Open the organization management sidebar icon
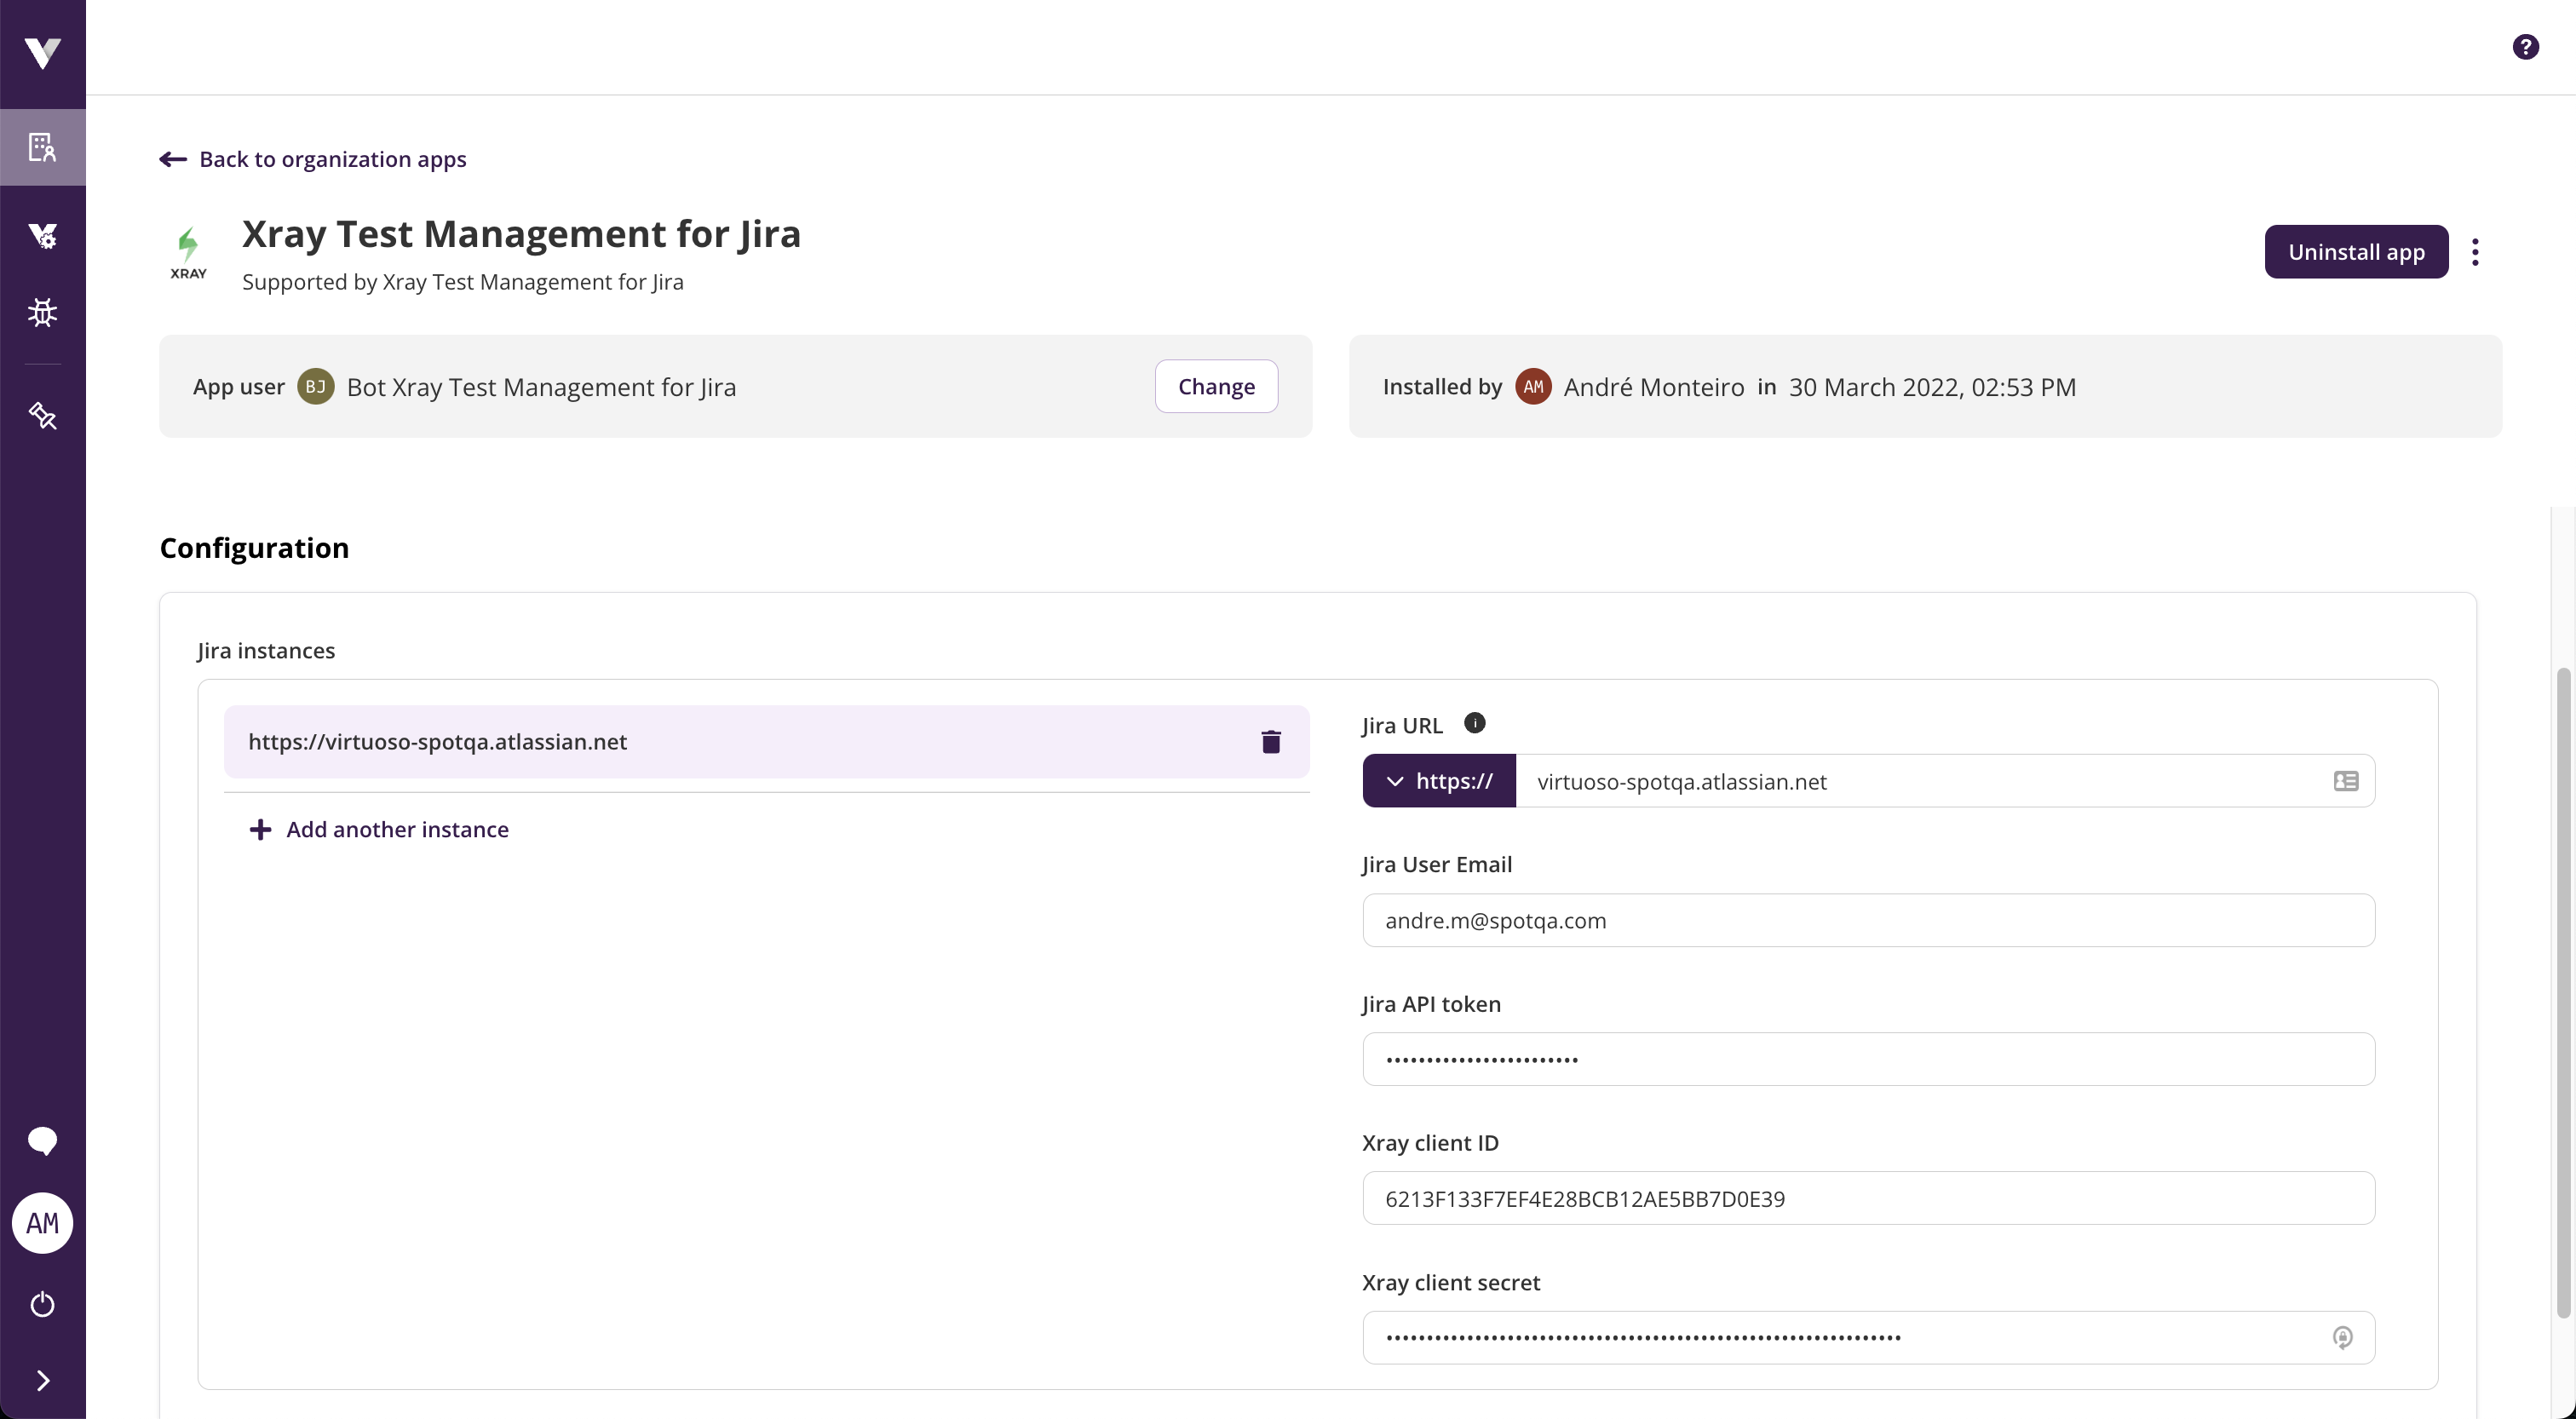 pyautogui.click(x=42, y=147)
